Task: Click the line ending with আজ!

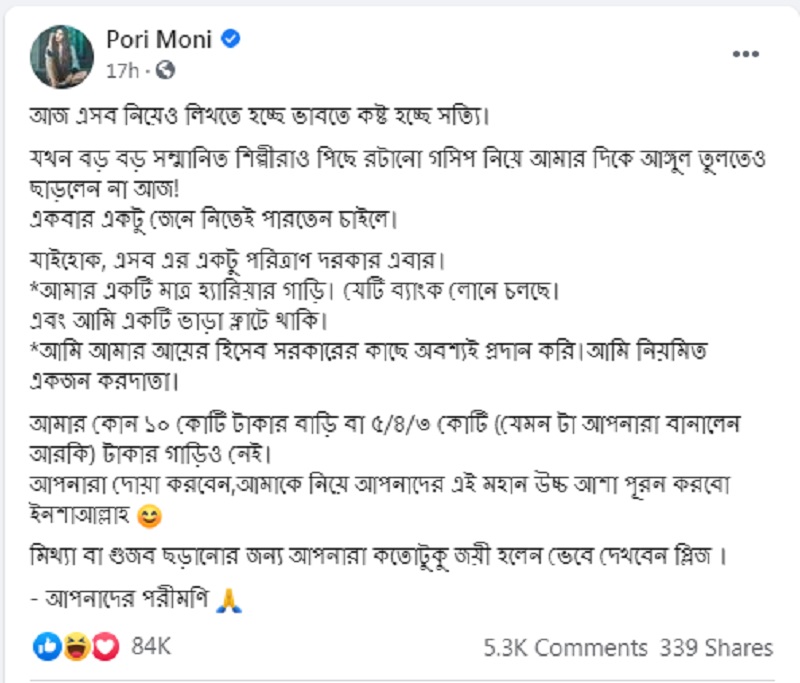Action: 105,189
